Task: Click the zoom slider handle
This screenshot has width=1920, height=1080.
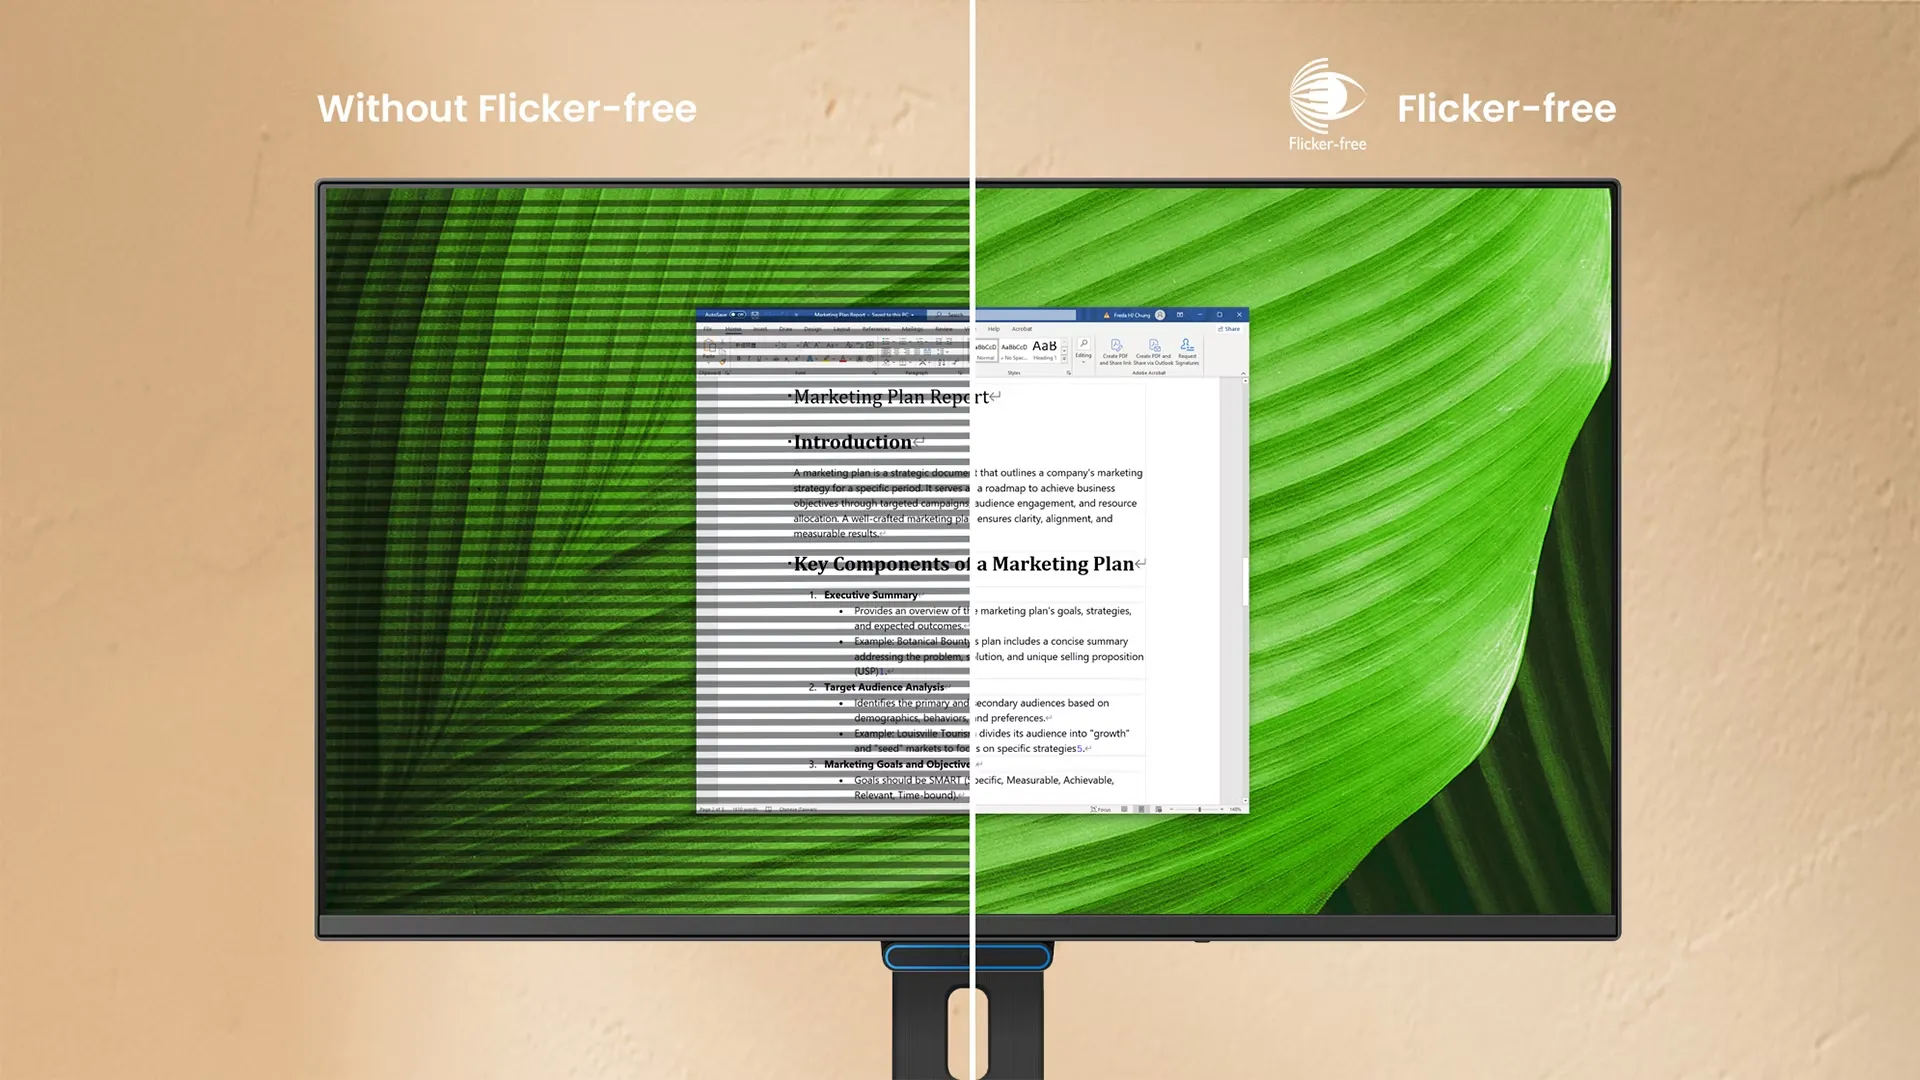Action: (x=1199, y=809)
